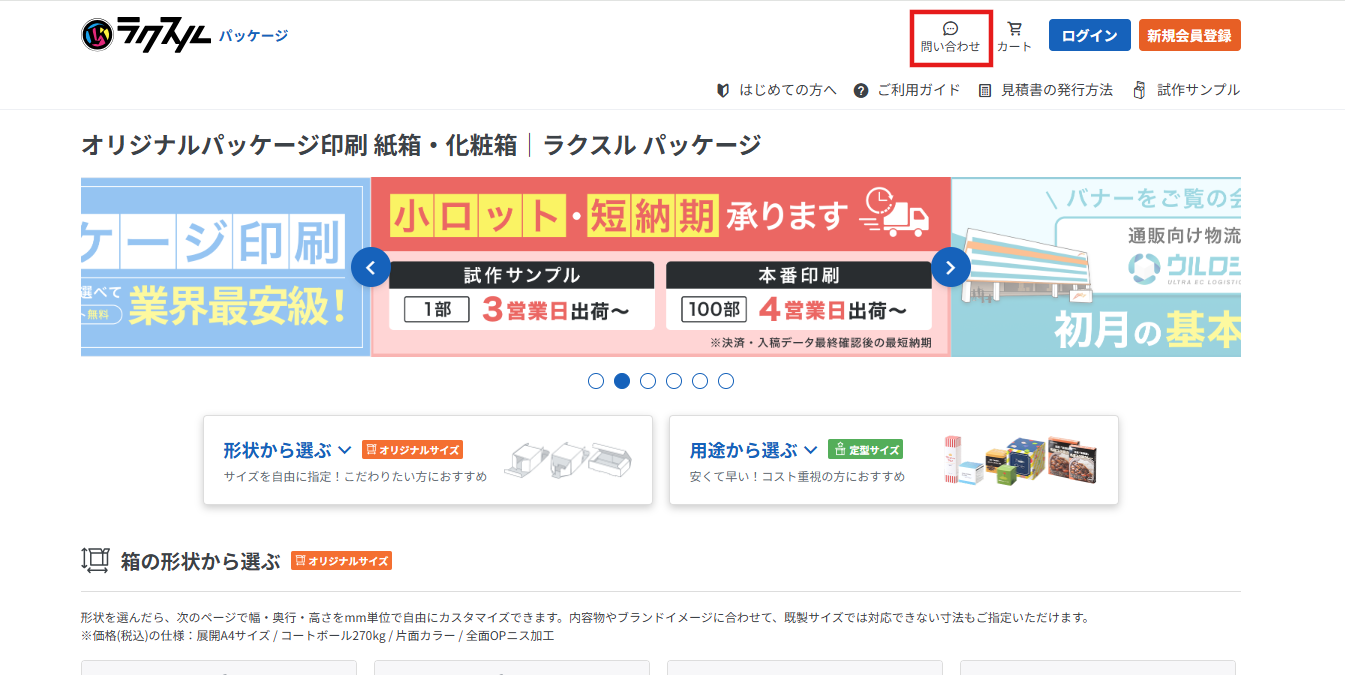Click the text 安くて早い！コスト重視の方におすすめ
The image size is (1345, 675).
point(797,477)
